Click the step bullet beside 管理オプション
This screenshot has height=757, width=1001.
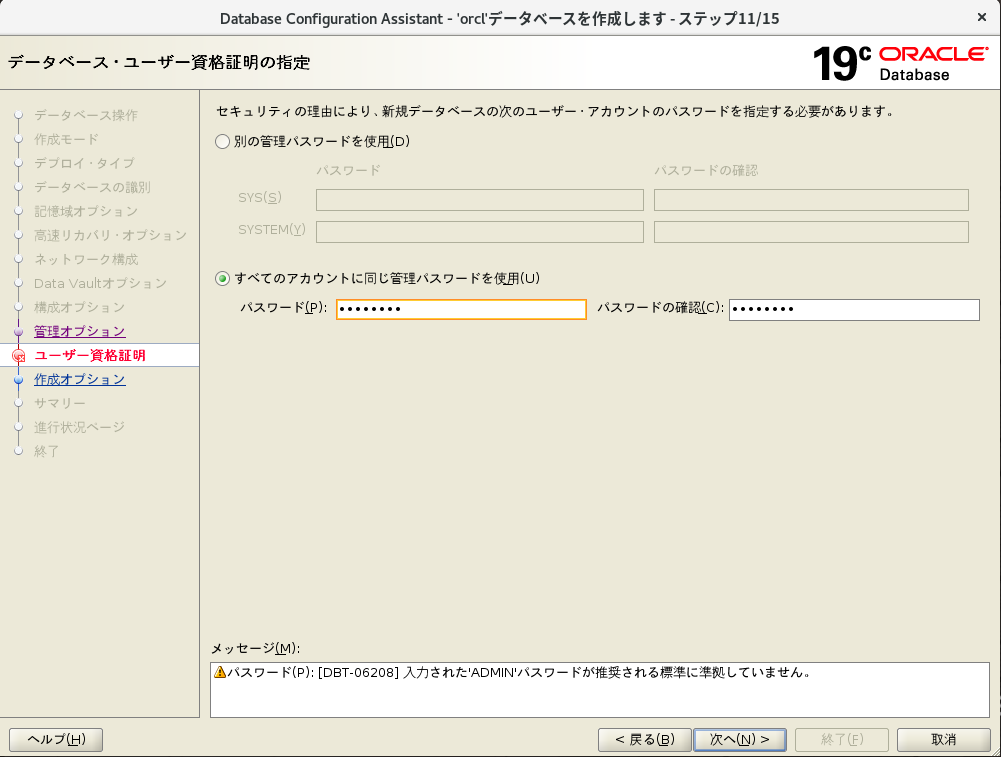tap(18, 332)
